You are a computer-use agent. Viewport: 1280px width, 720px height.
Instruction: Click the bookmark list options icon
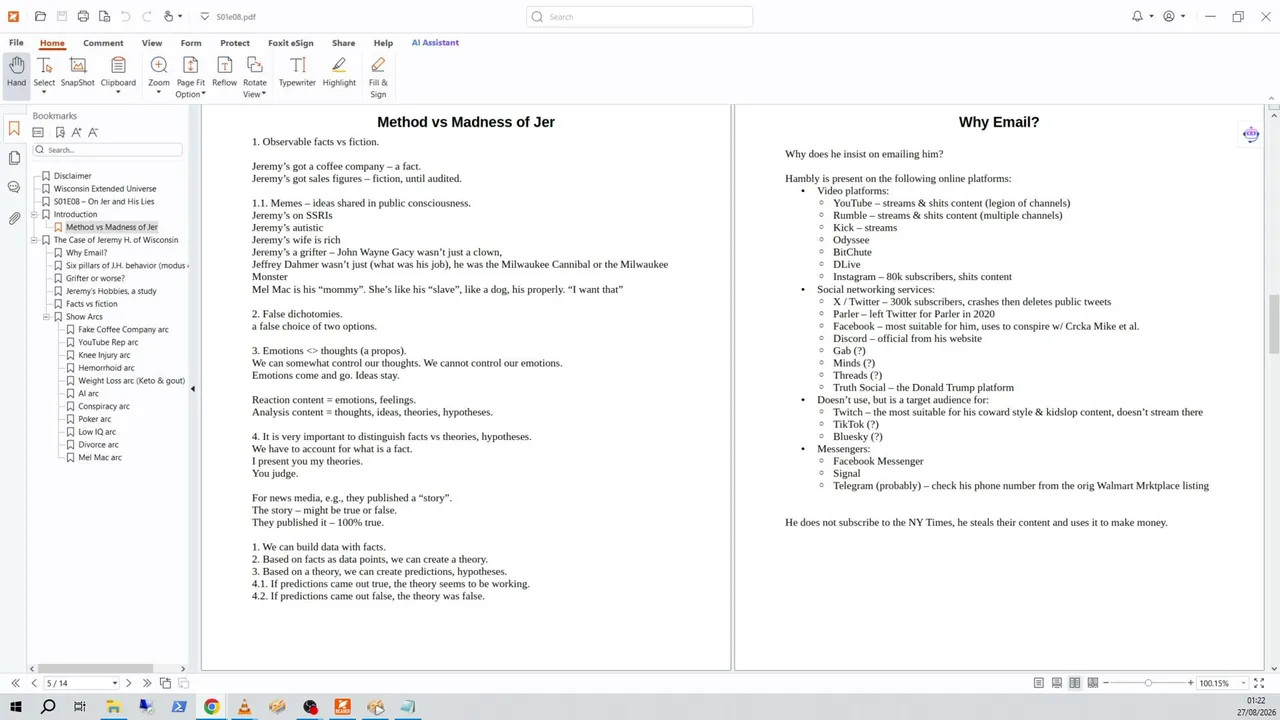click(38, 132)
